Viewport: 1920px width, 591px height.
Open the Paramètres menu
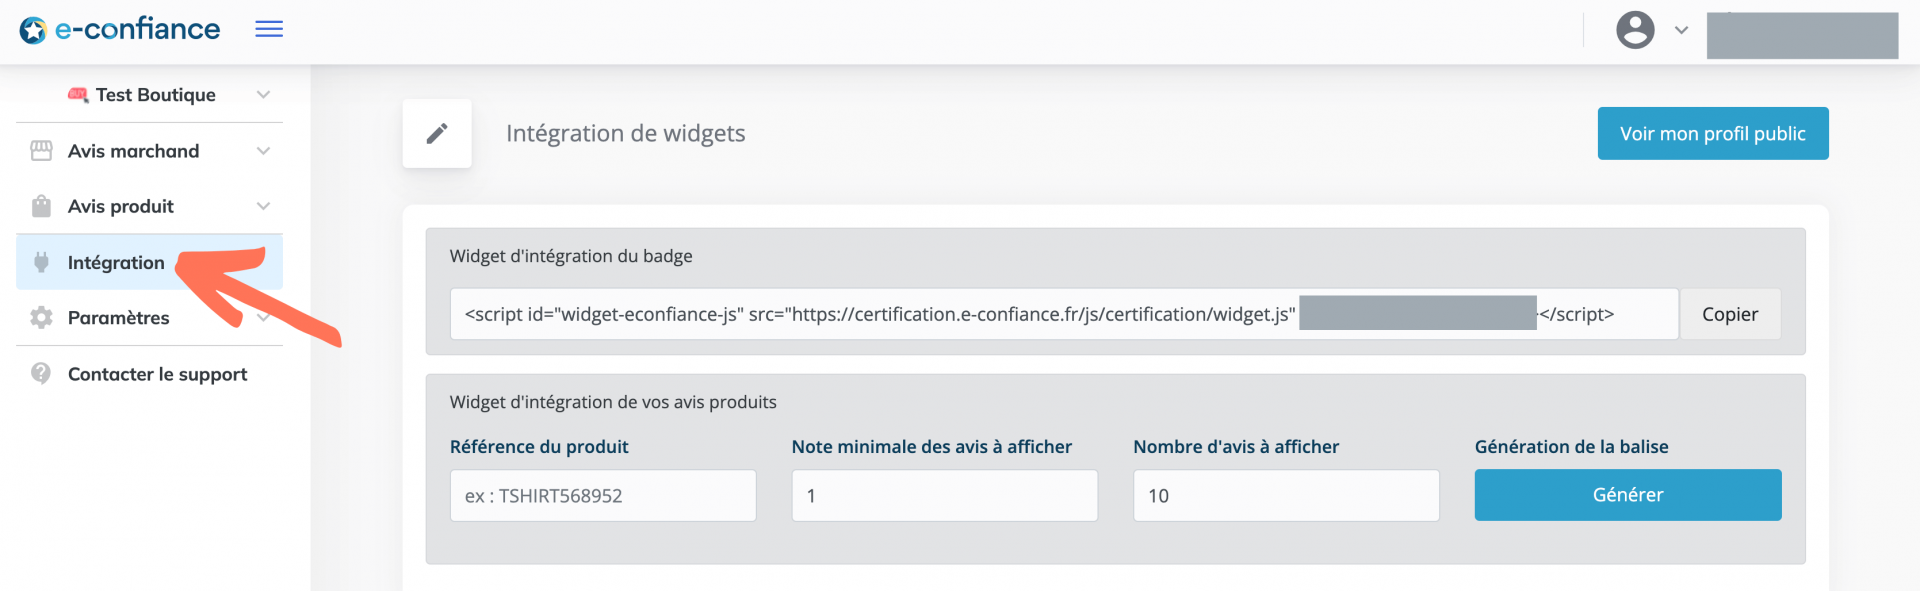[149, 318]
